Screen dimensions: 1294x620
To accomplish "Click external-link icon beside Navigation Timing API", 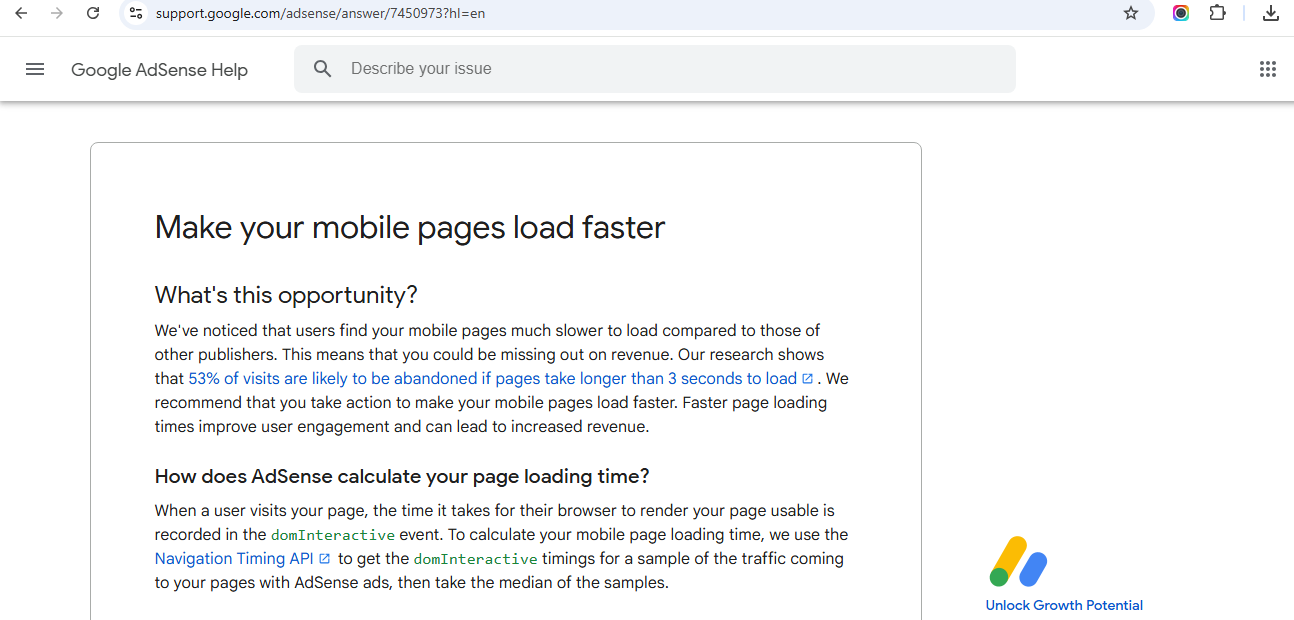I will [324, 559].
